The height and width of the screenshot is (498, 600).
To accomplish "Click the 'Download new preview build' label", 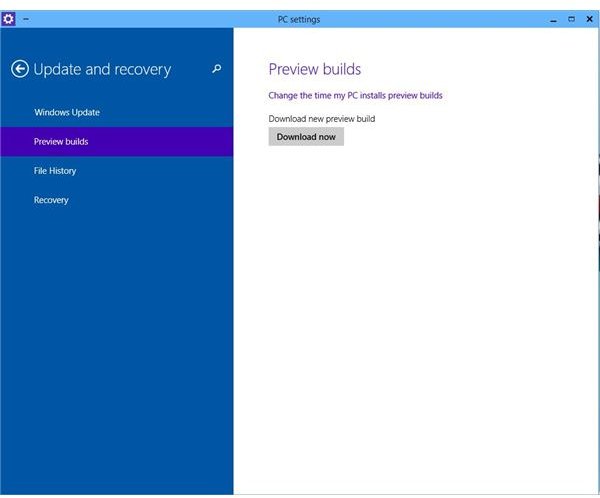I will [321, 119].
